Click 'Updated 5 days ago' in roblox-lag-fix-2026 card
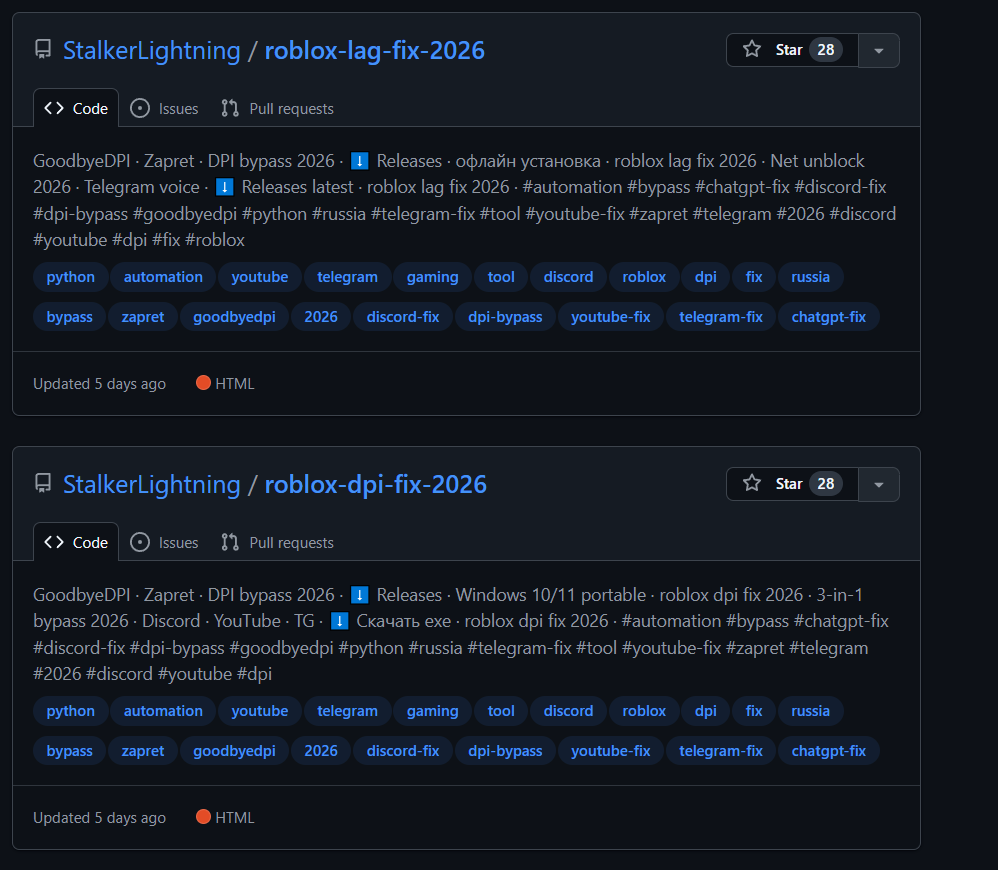Viewport: 998px width, 870px height. pyautogui.click(x=99, y=384)
